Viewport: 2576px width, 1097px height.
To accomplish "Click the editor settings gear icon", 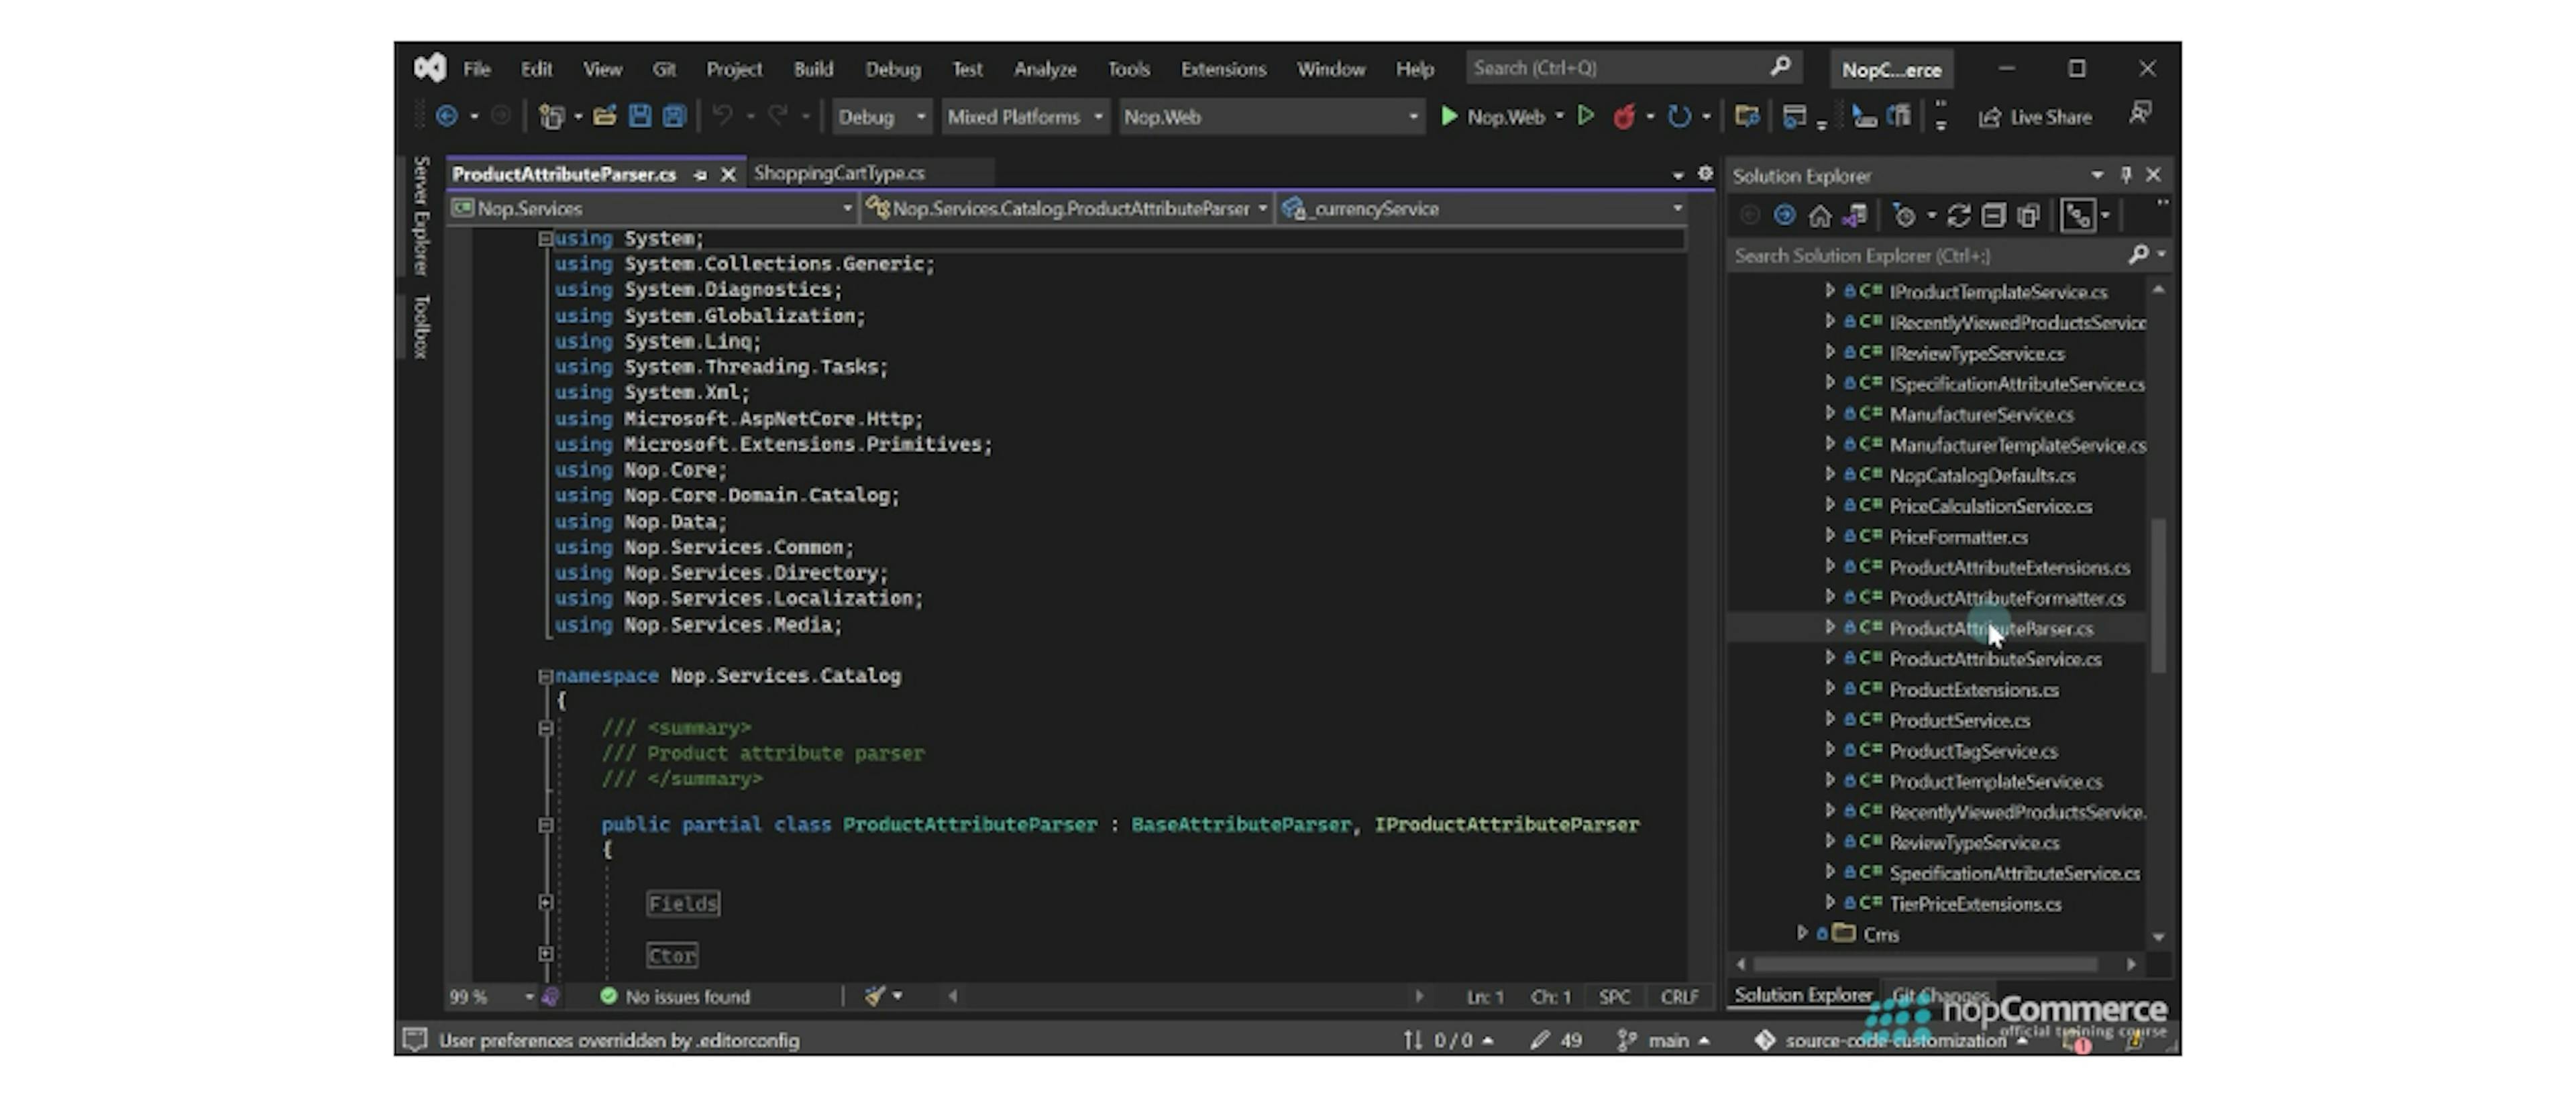I will pos(1705,173).
